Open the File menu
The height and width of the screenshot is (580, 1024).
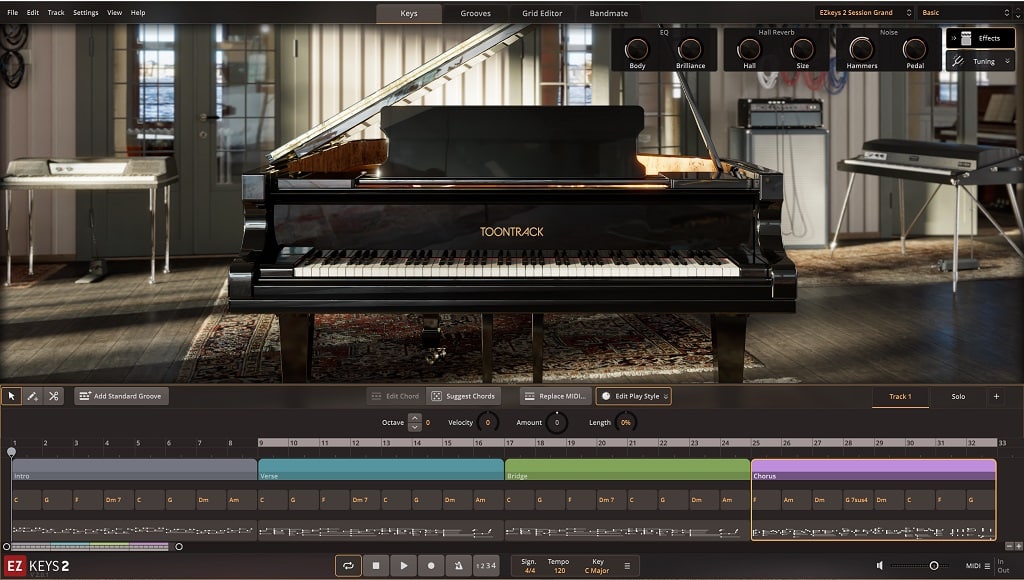click(x=12, y=12)
